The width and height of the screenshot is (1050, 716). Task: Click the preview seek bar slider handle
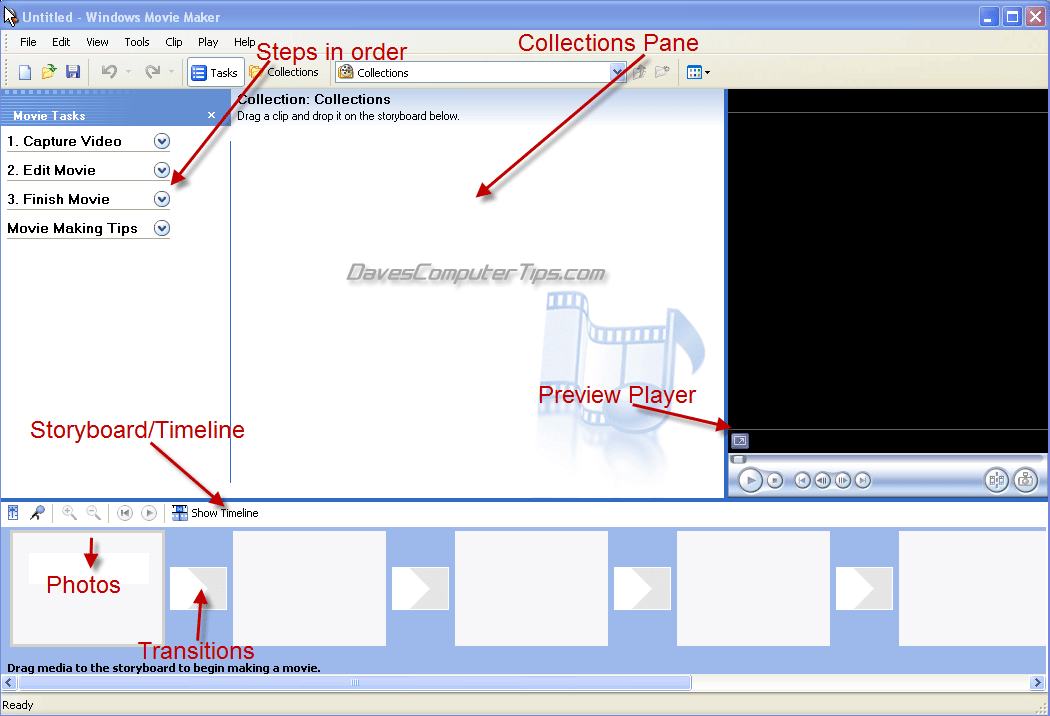click(738, 460)
